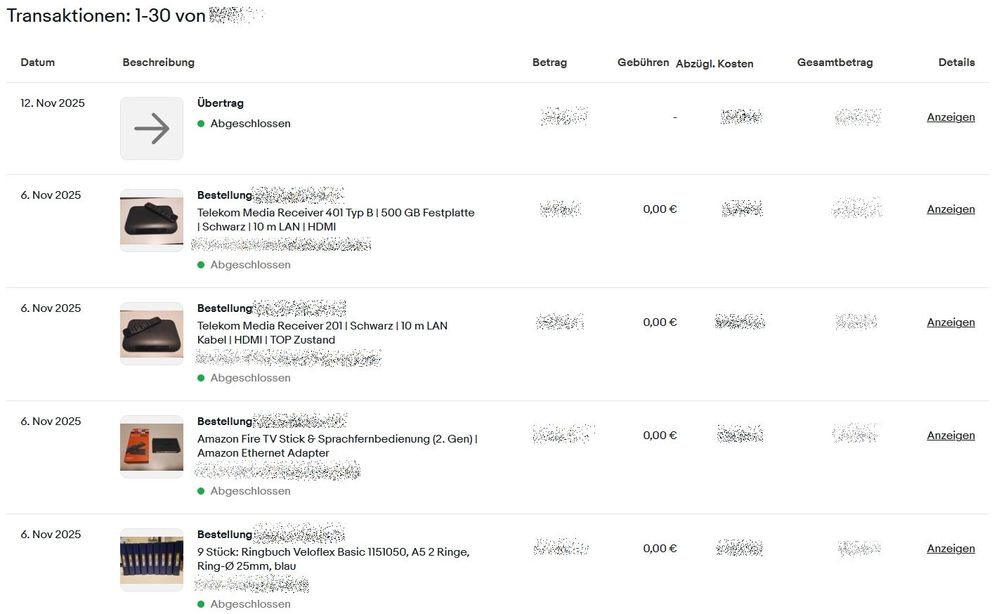Screen dimensions: 999x614
Task: Click the Amazon Fire TV Stick title
Action: [337, 439]
